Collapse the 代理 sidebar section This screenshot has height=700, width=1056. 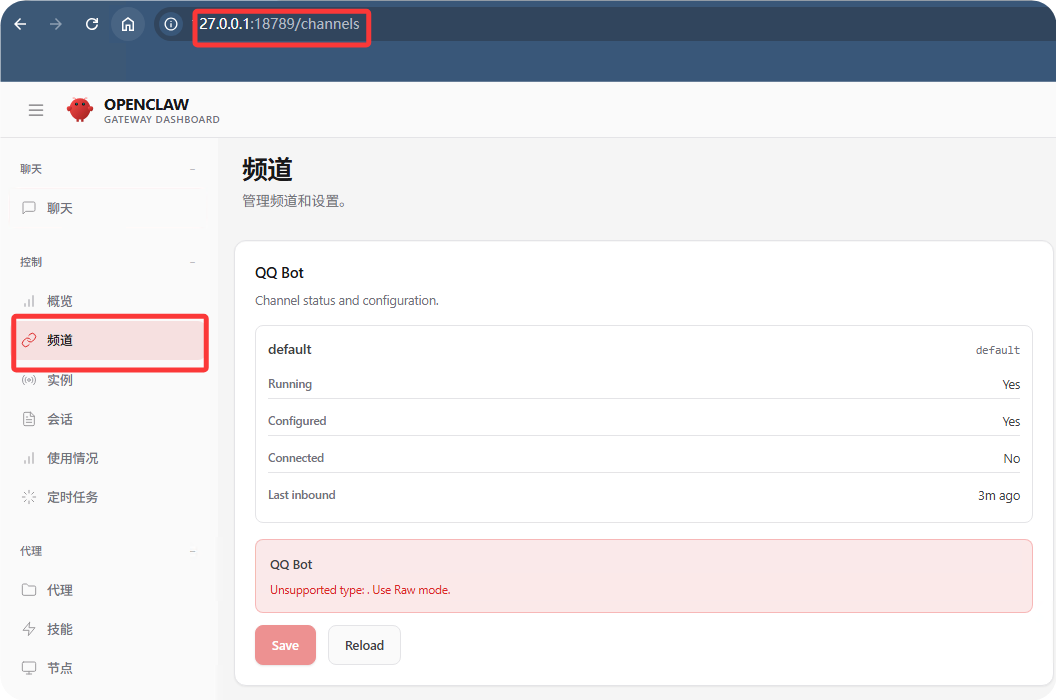coord(191,550)
